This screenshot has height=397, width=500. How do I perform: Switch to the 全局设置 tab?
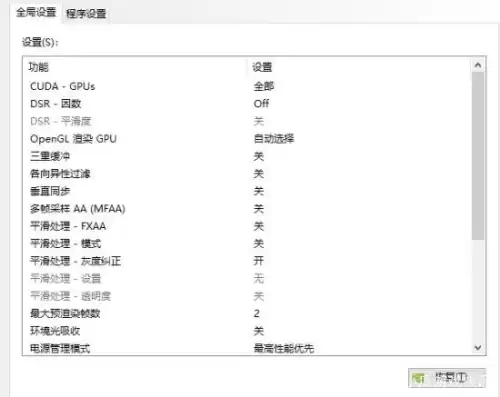click(x=36, y=13)
